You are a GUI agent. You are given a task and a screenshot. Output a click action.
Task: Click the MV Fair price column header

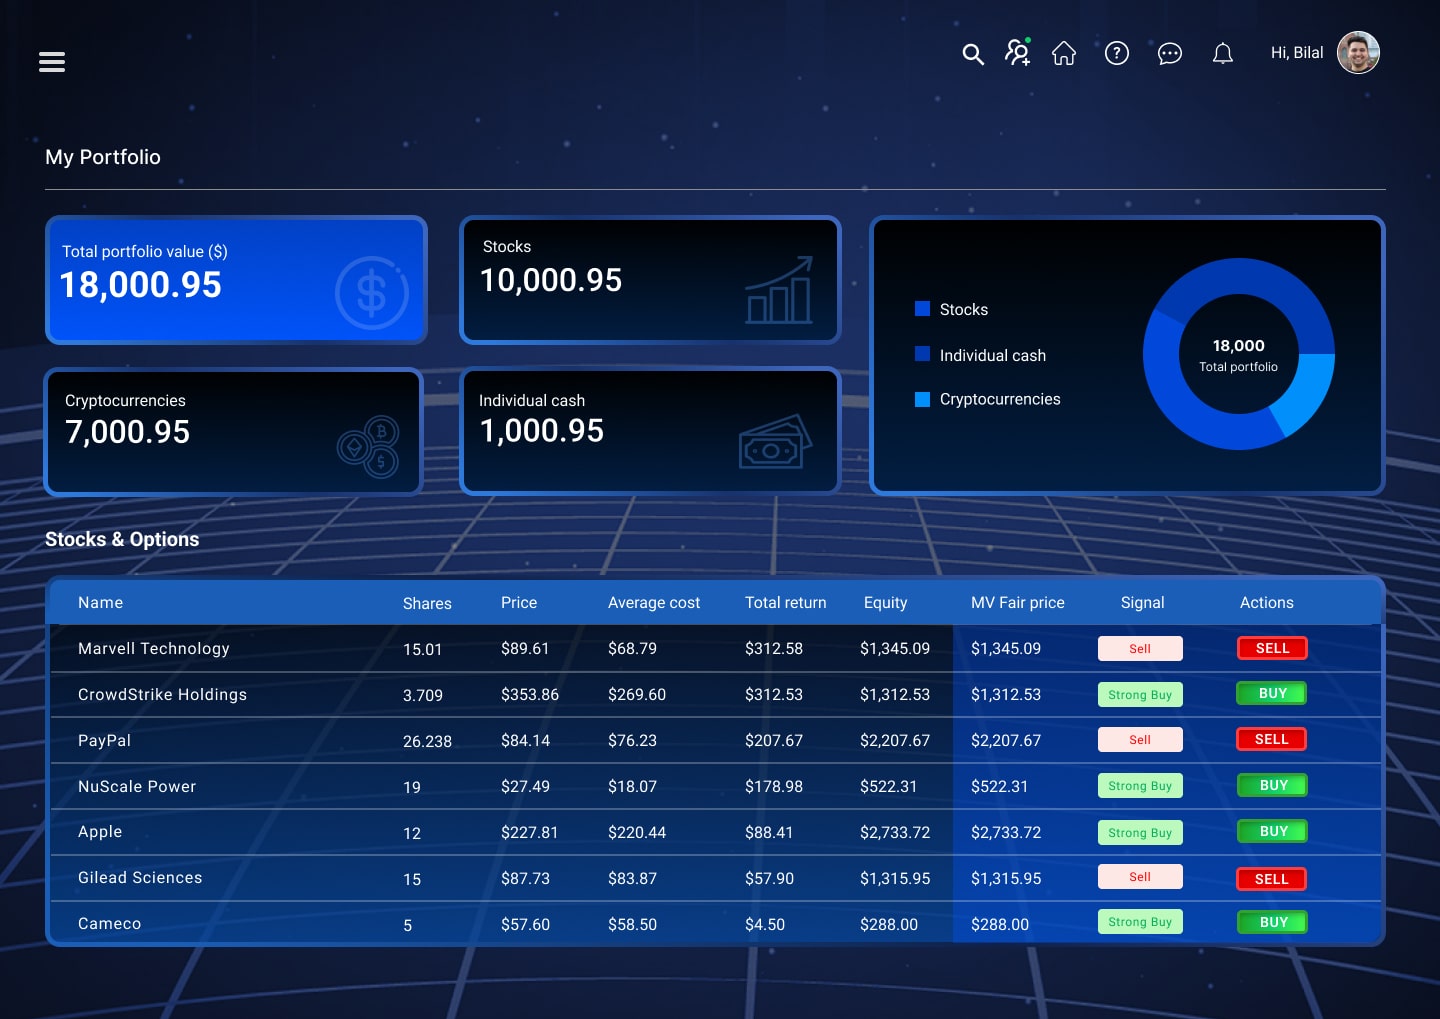point(1018,602)
